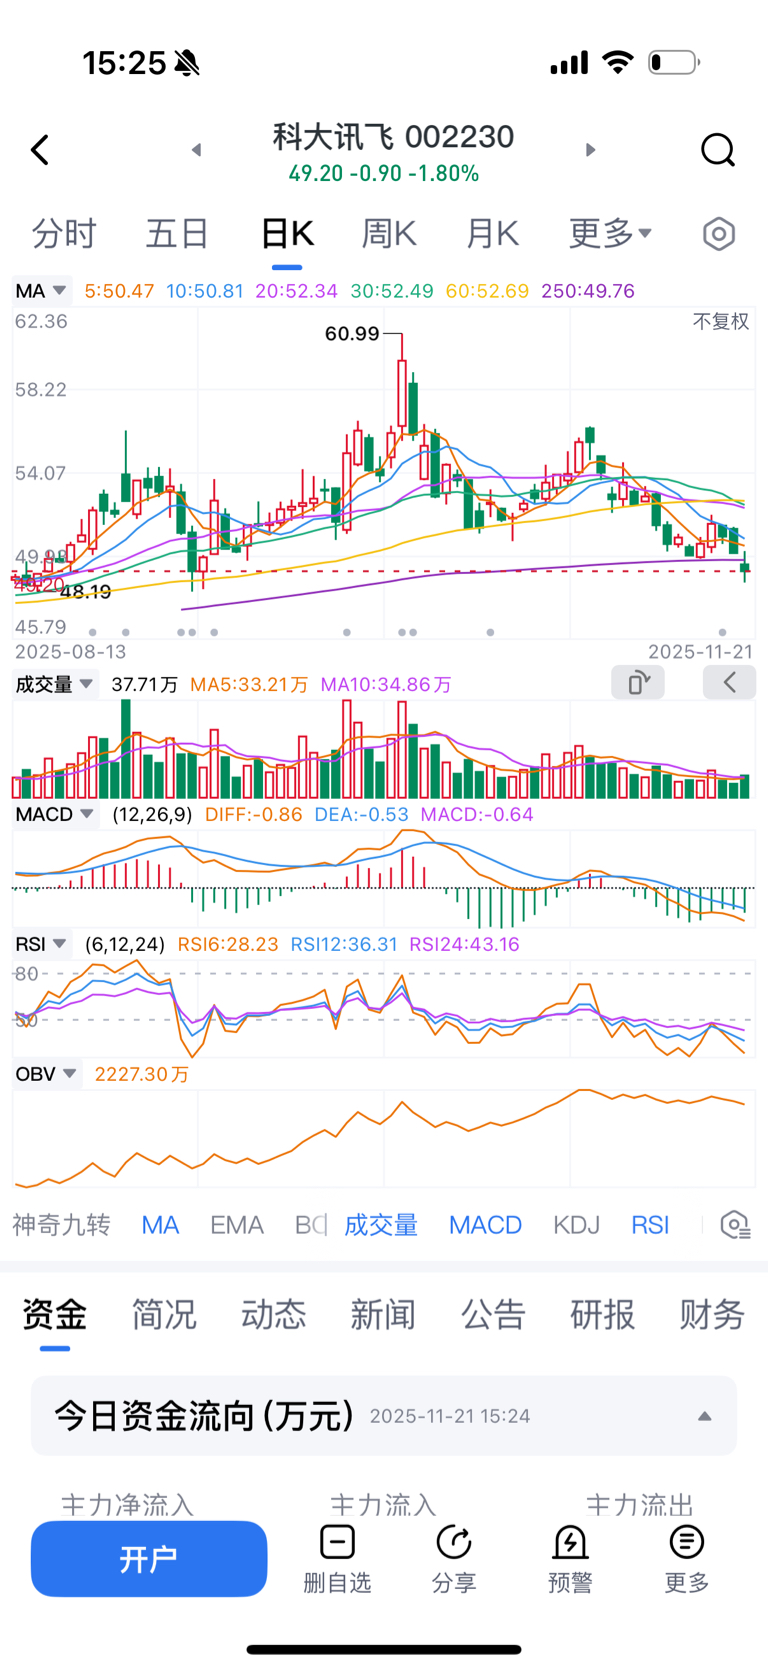Toggle the EMA indicator
This screenshot has height=1670, width=768.
point(237,1225)
